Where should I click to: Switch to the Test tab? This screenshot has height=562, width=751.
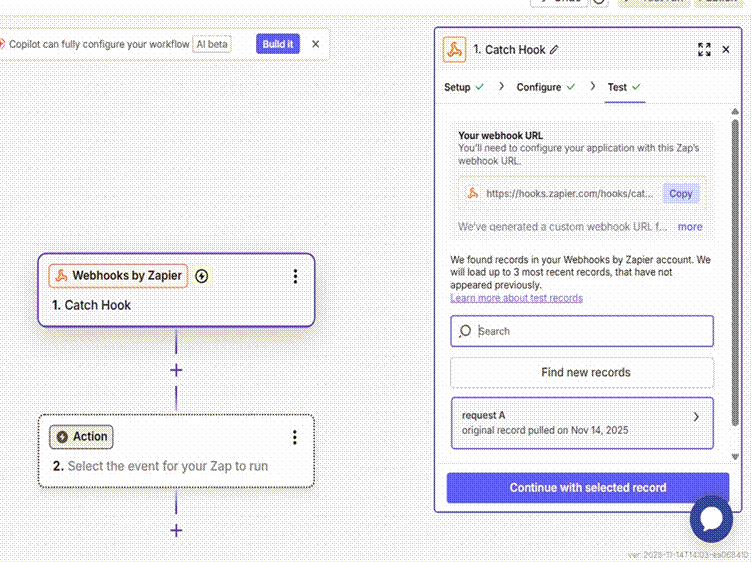(x=624, y=87)
